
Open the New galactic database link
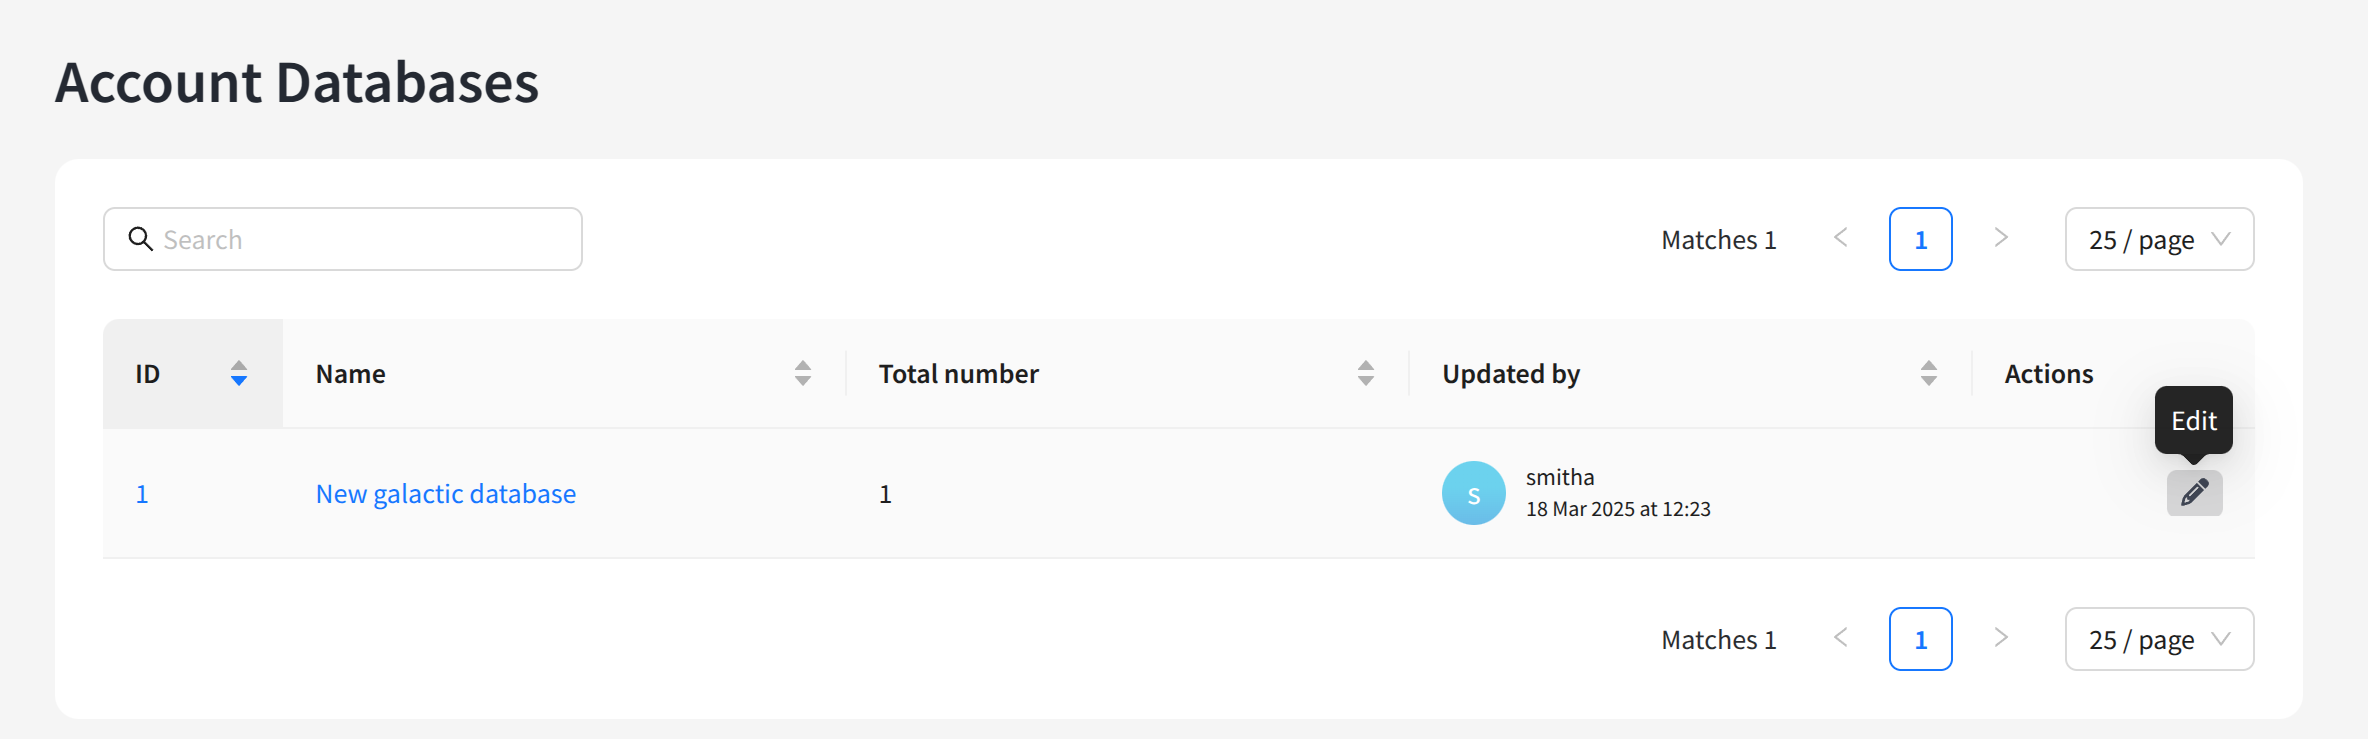[445, 494]
